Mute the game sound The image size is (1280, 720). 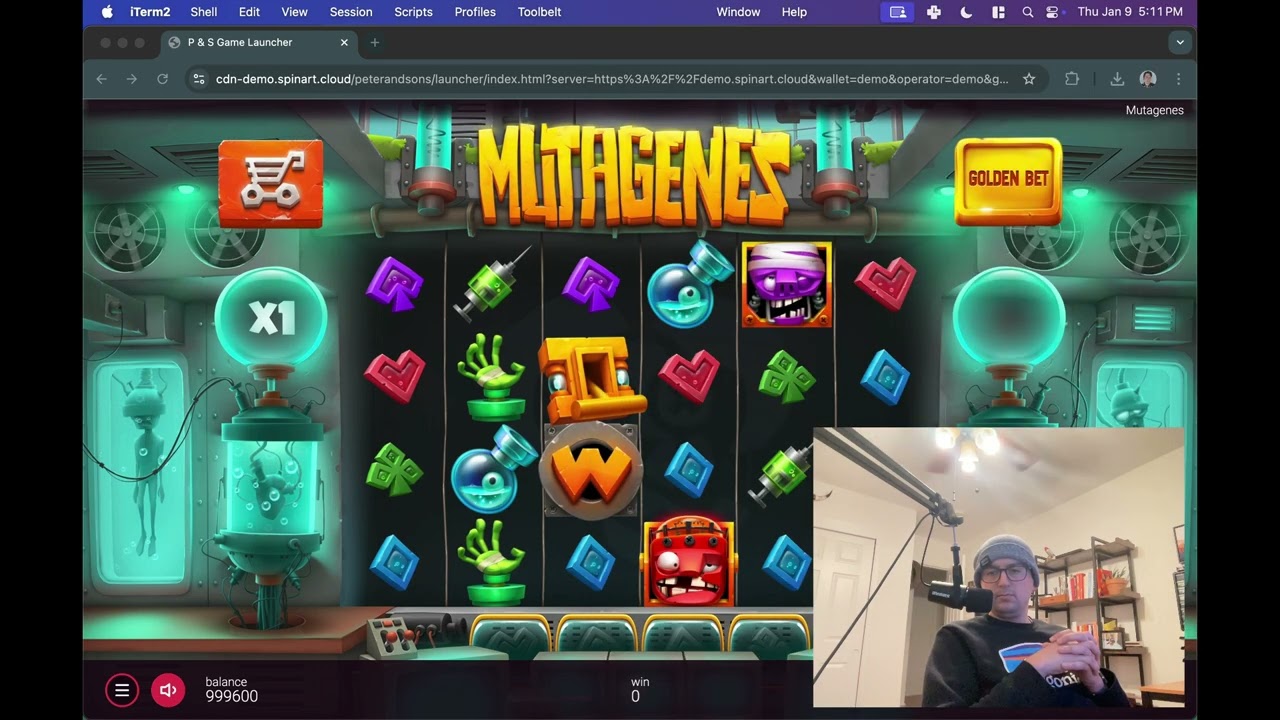pyautogui.click(x=168, y=690)
